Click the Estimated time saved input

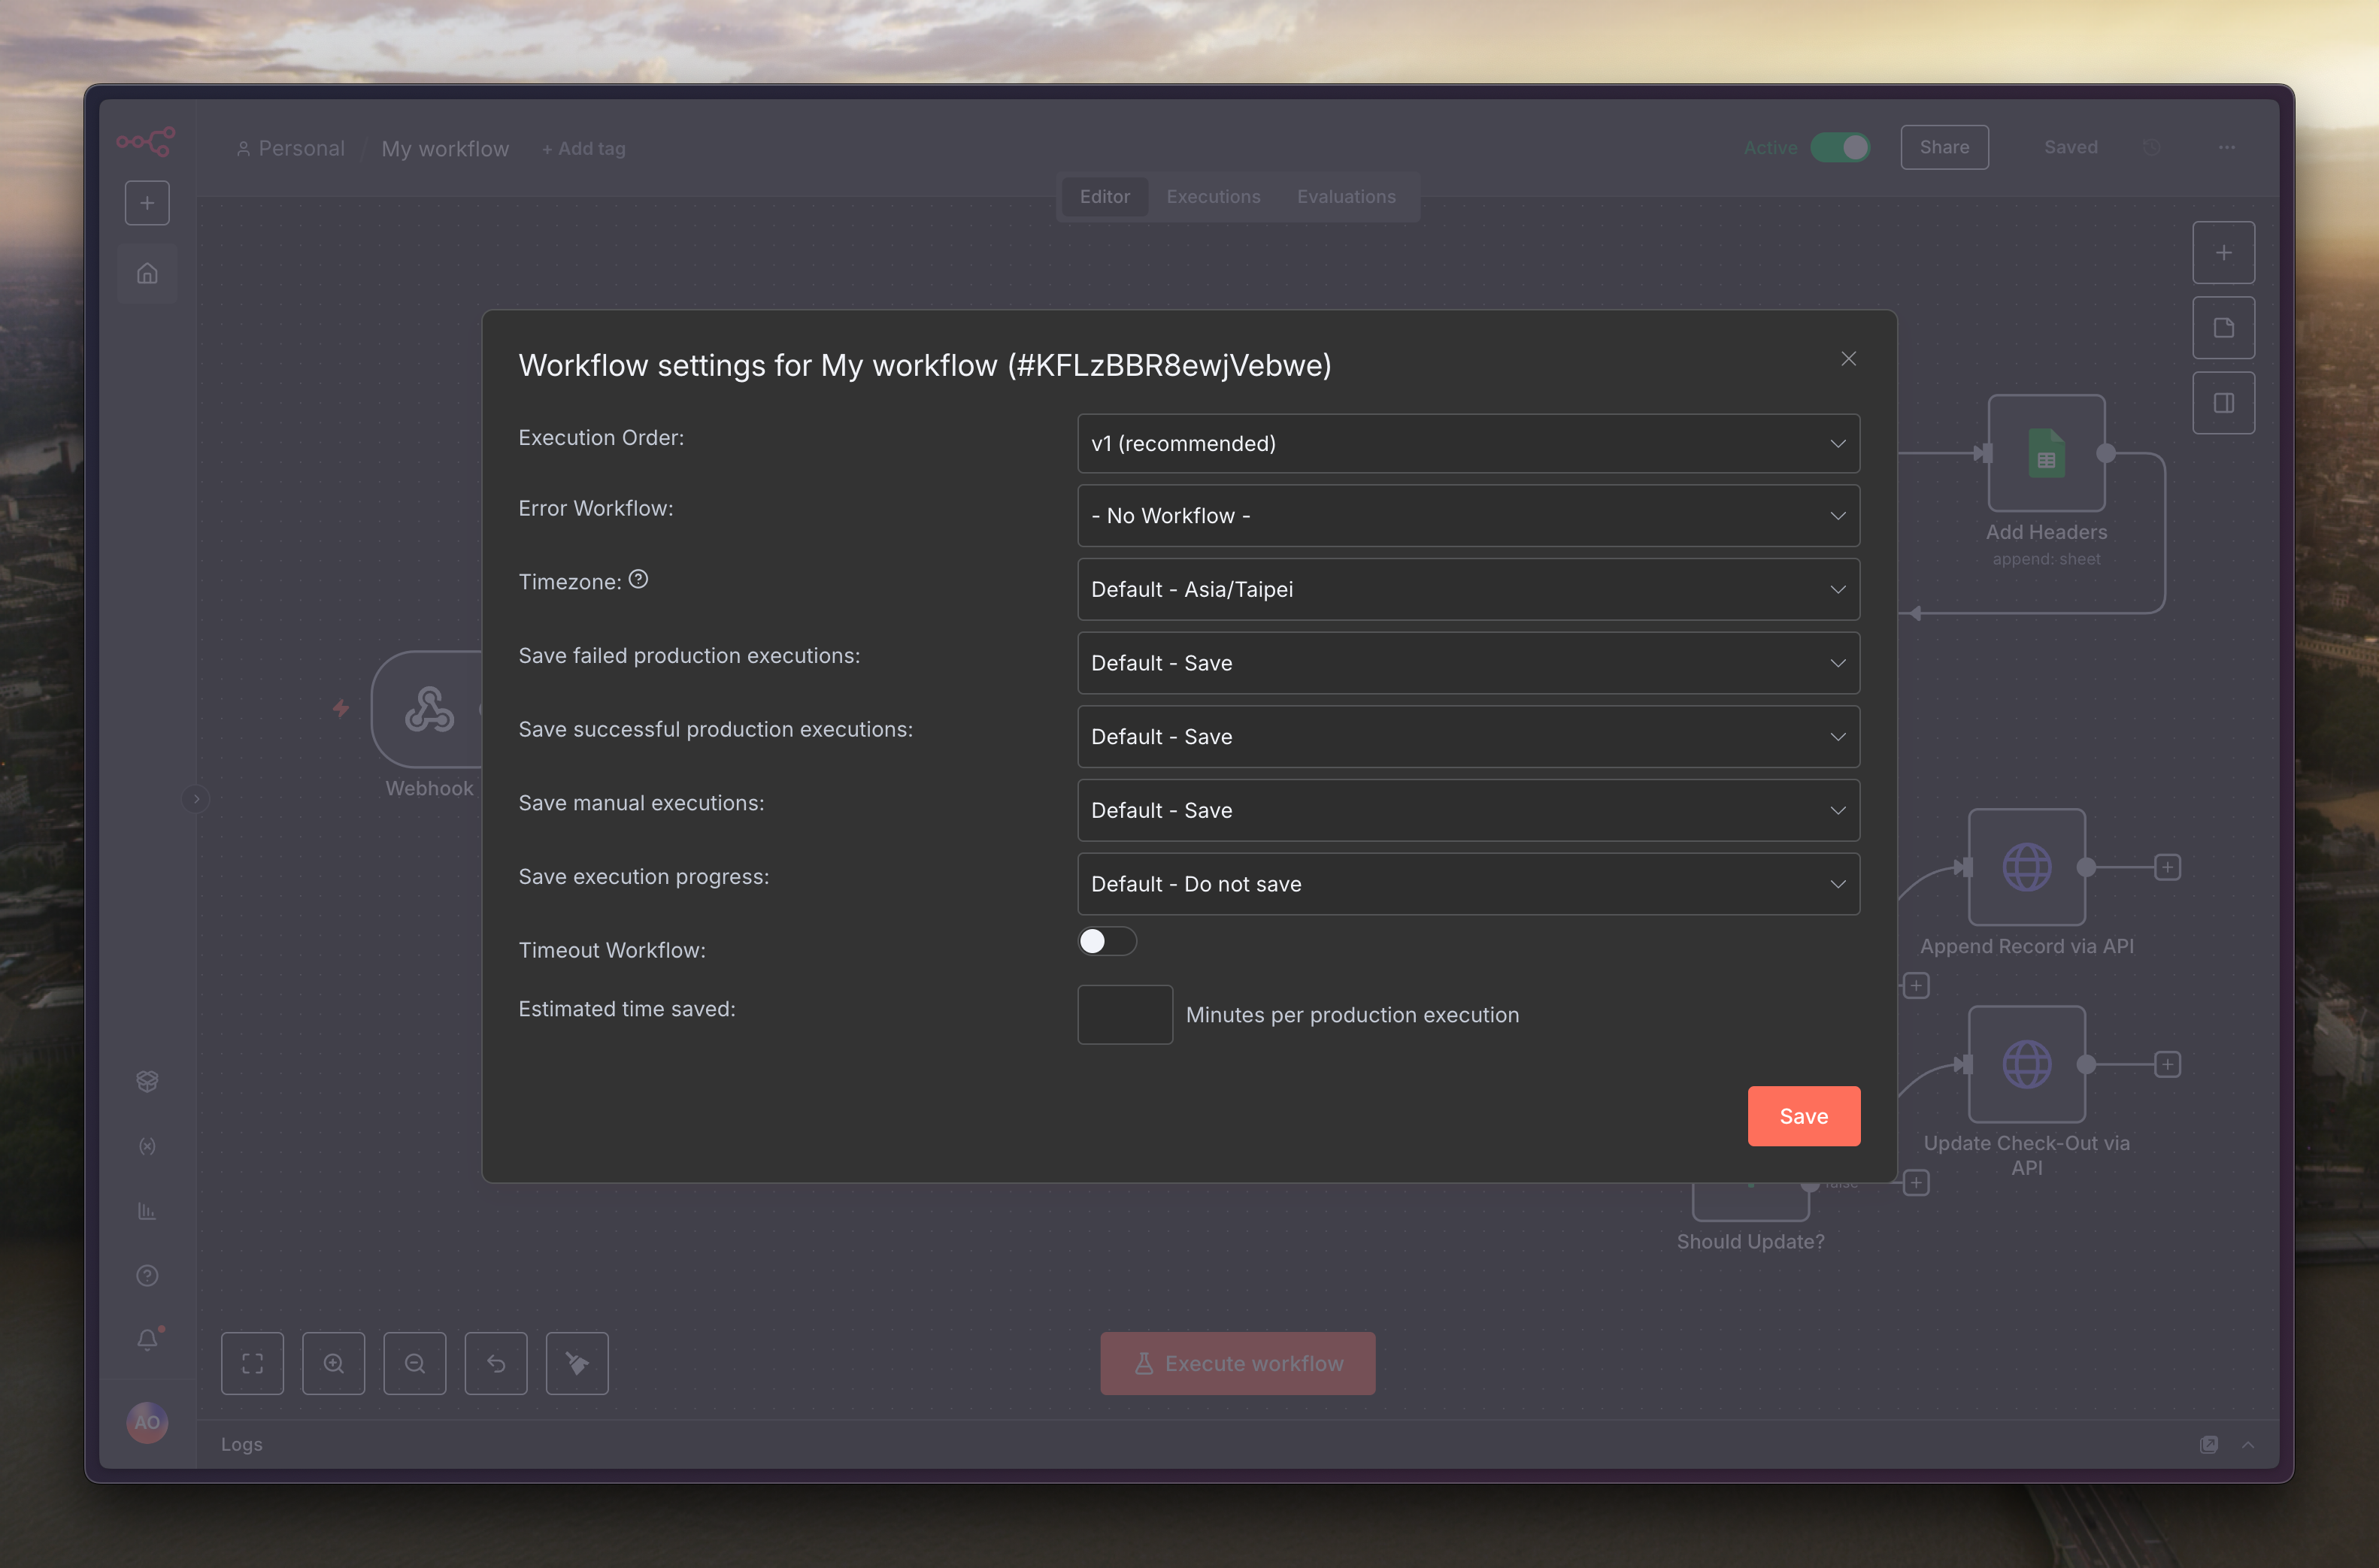pyautogui.click(x=1124, y=1014)
